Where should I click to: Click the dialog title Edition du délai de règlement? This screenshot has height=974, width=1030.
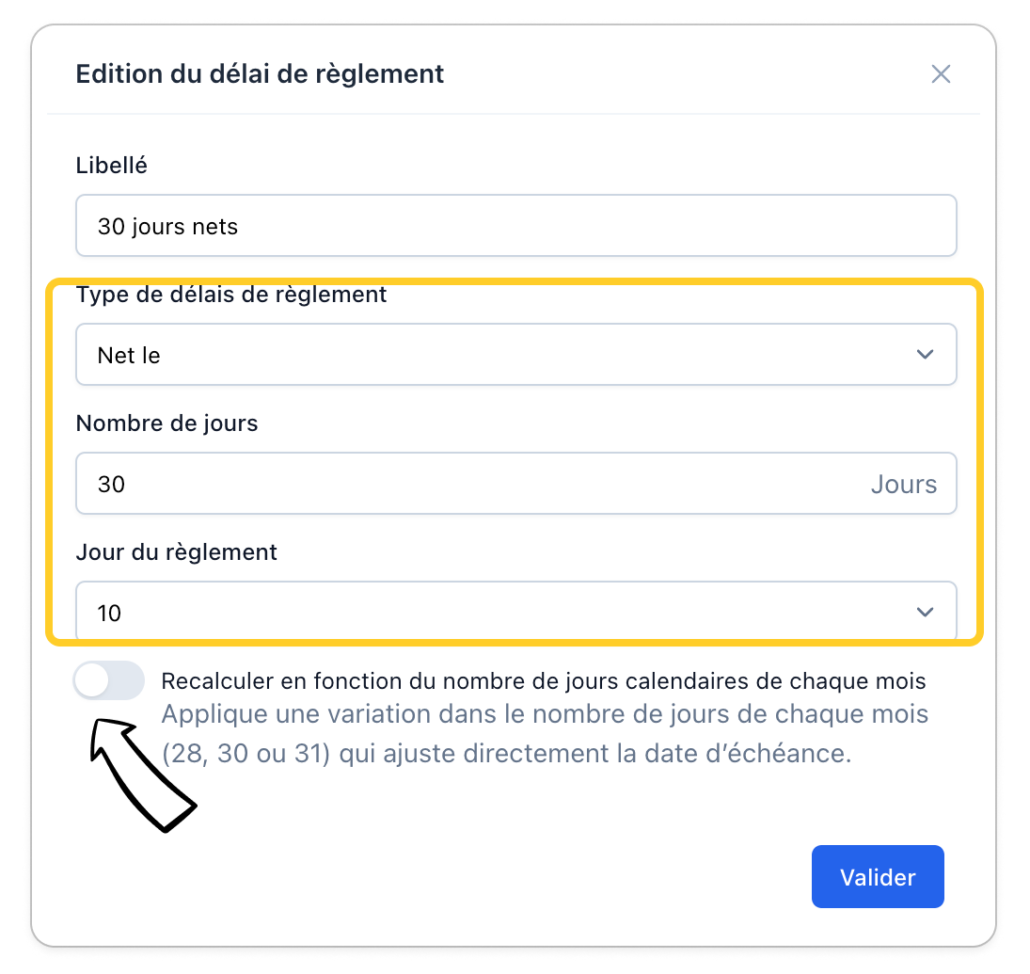tap(260, 74)
